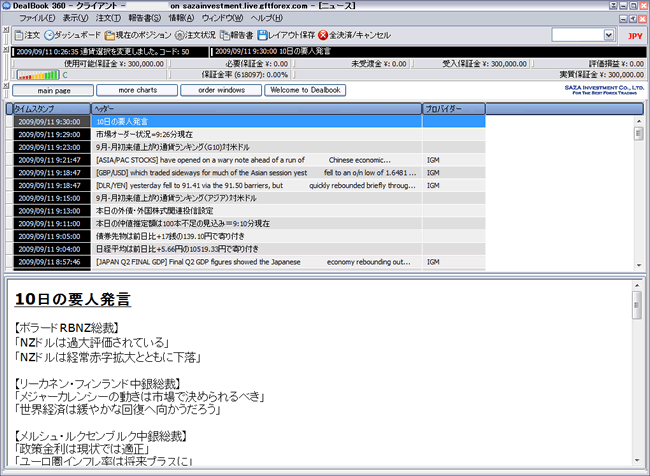
Task: Click the news list scrollbar thumb
Action: click(x=639, y=134)
